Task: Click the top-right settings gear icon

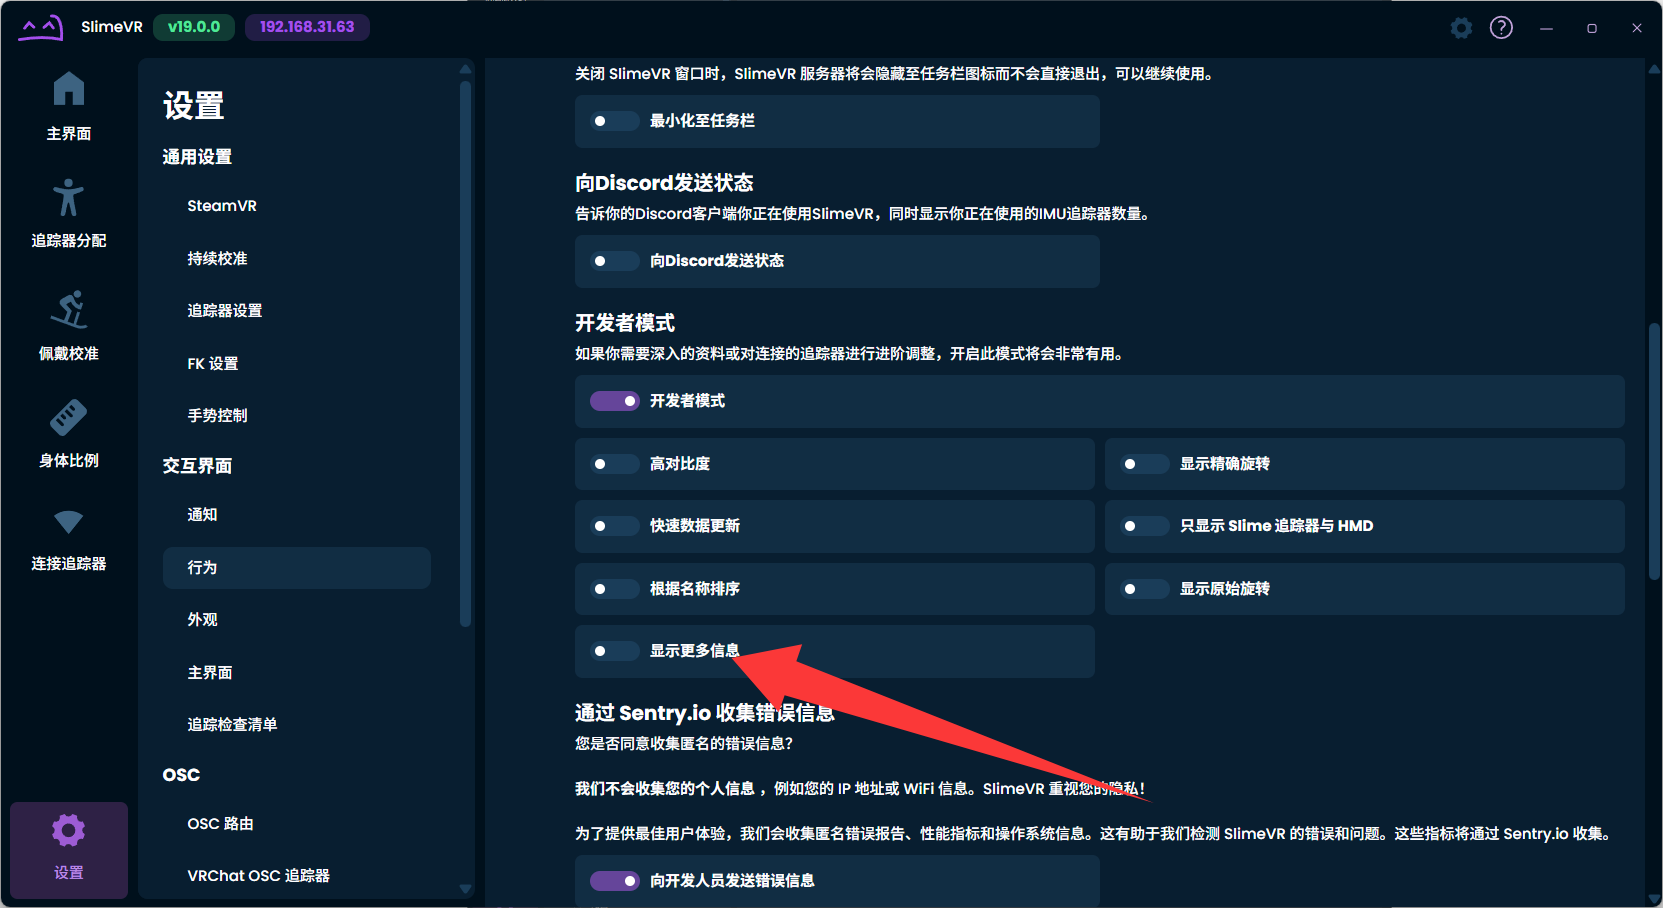Action: [1461, 28]
